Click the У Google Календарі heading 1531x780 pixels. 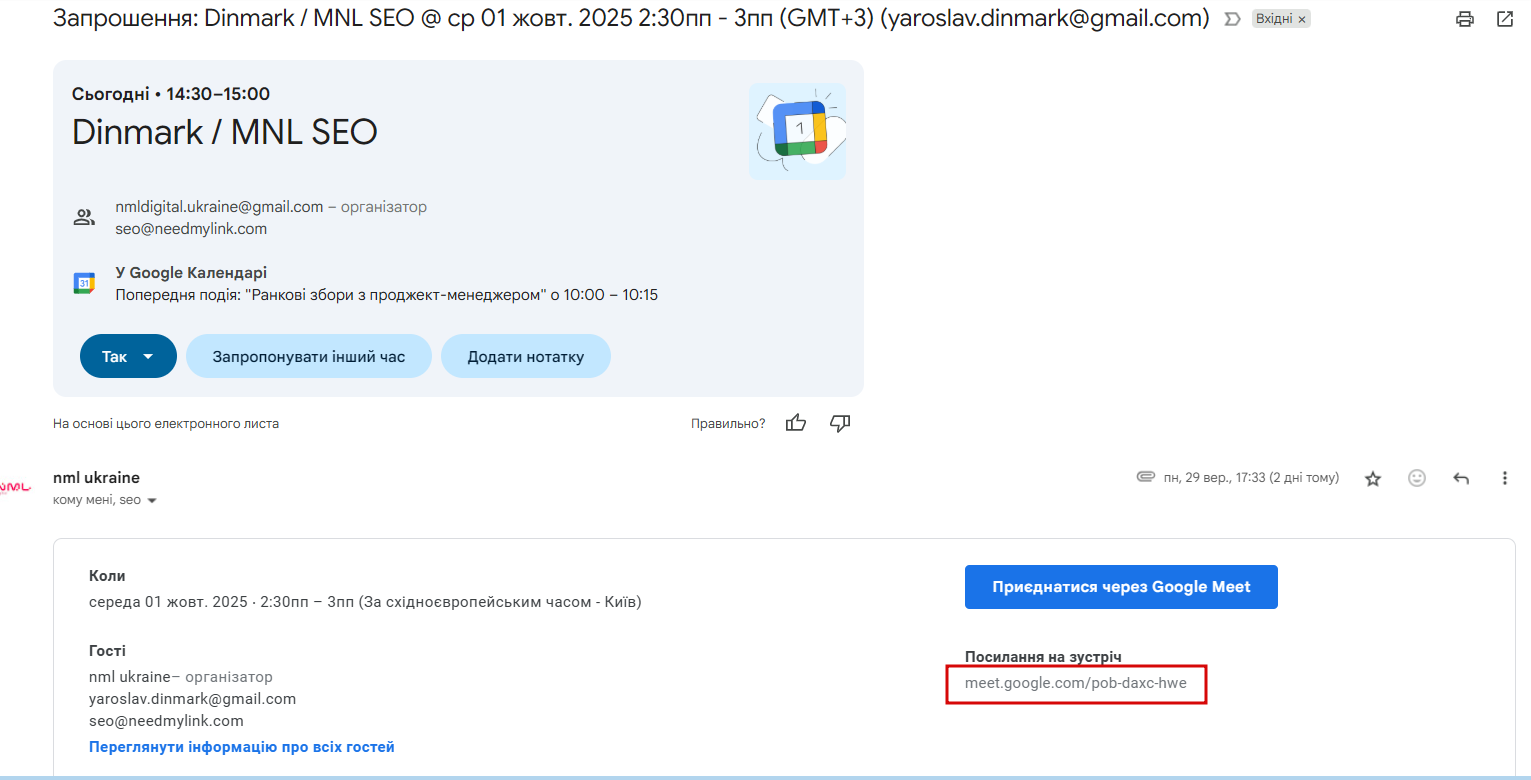(191, 273)
